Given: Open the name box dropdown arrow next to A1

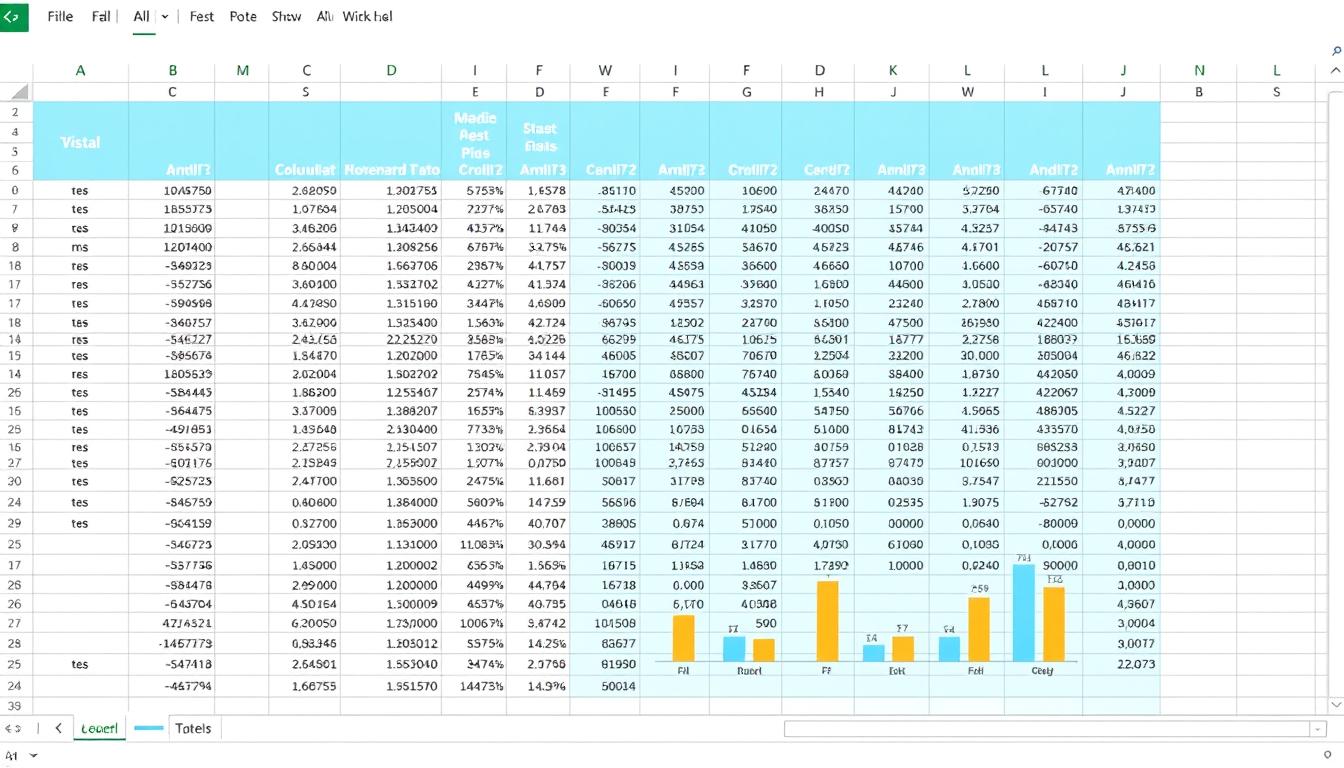Looking at the screenshot, I should coord(34,757).
